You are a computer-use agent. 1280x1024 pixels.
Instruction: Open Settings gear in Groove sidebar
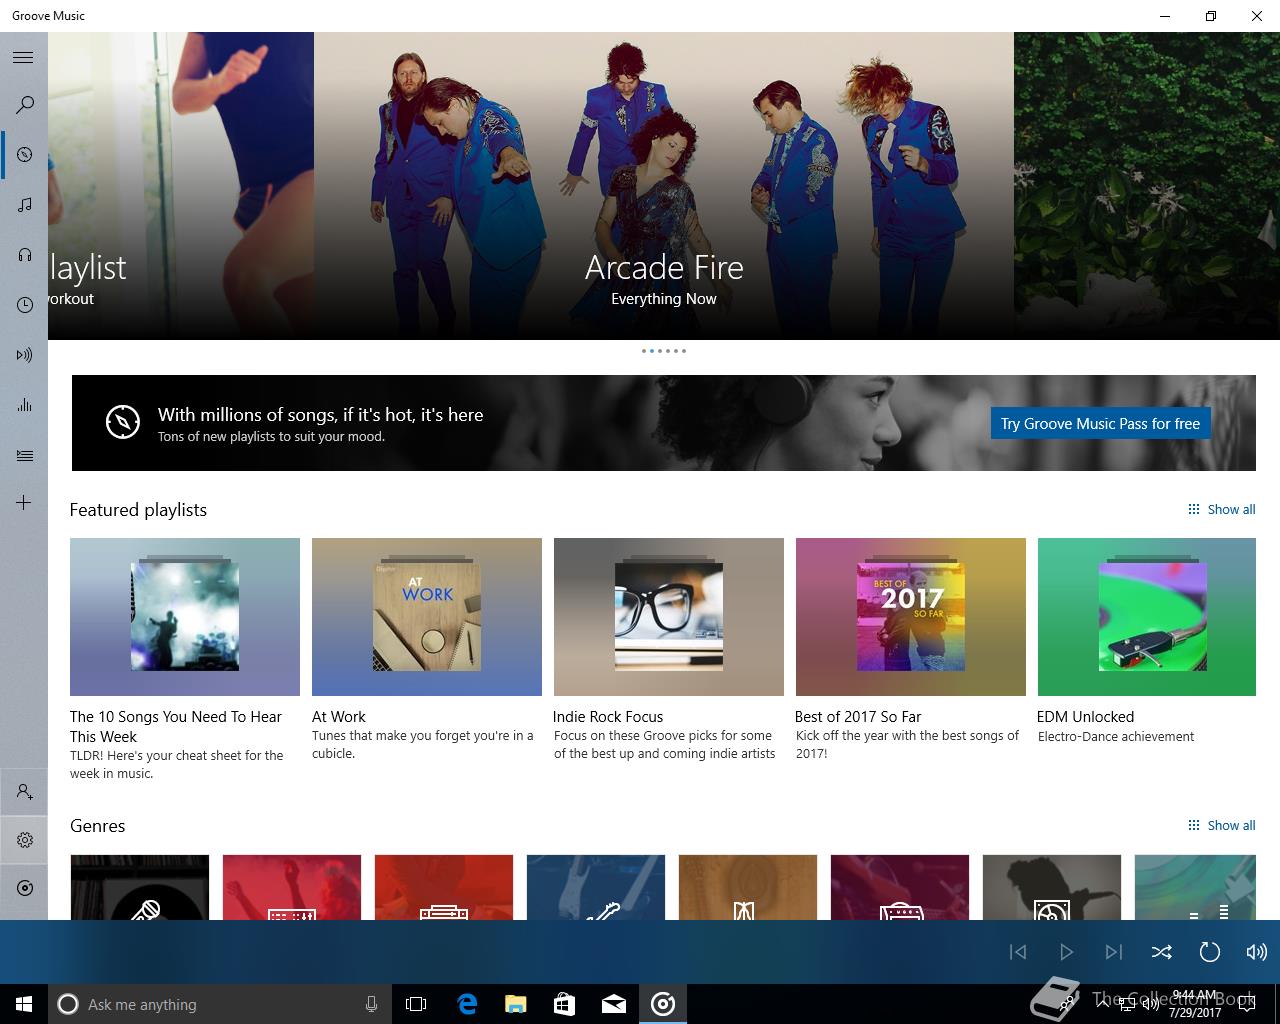coord(25,840)
